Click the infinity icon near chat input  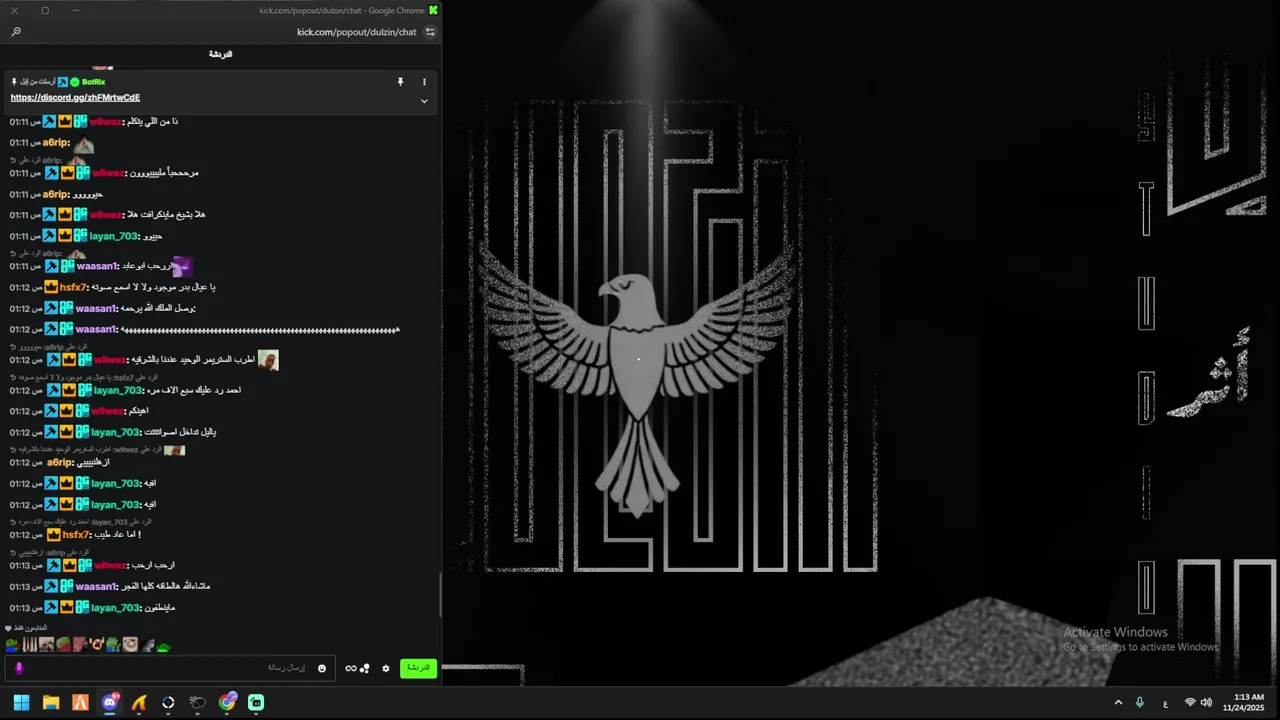(x=351, y=668)
